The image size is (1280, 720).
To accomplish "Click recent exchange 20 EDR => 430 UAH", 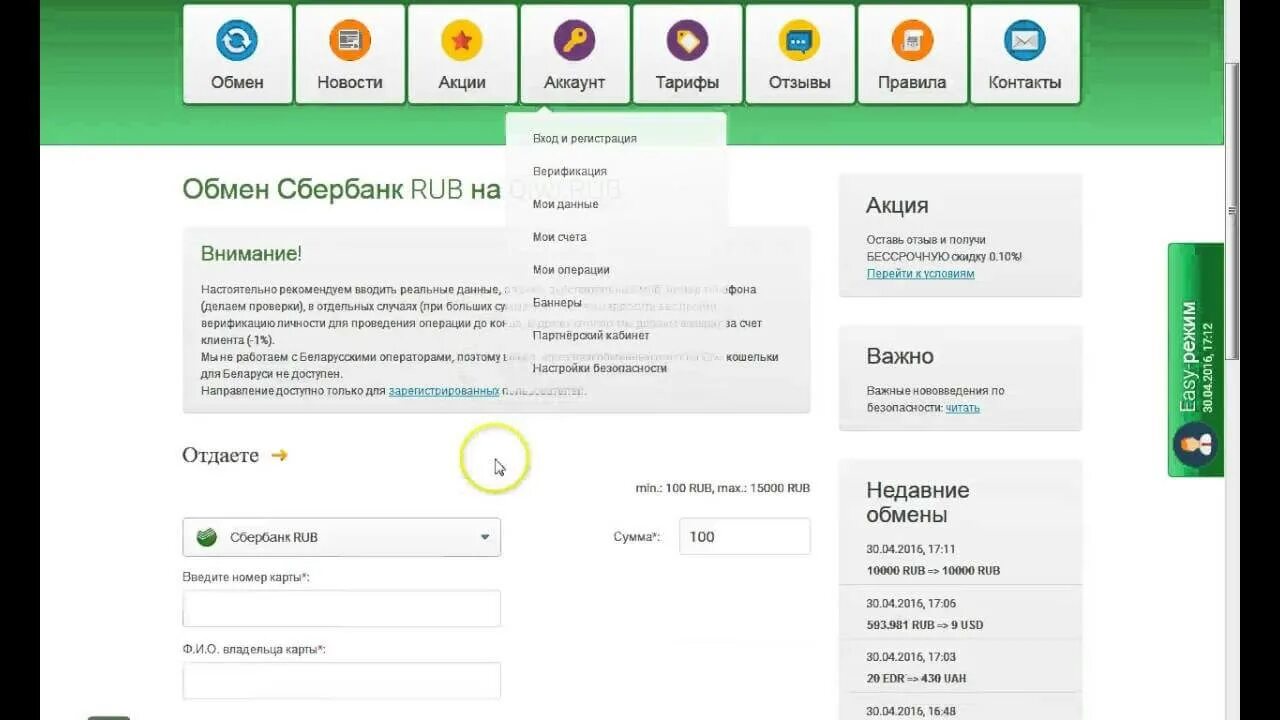I will [916, 678].
